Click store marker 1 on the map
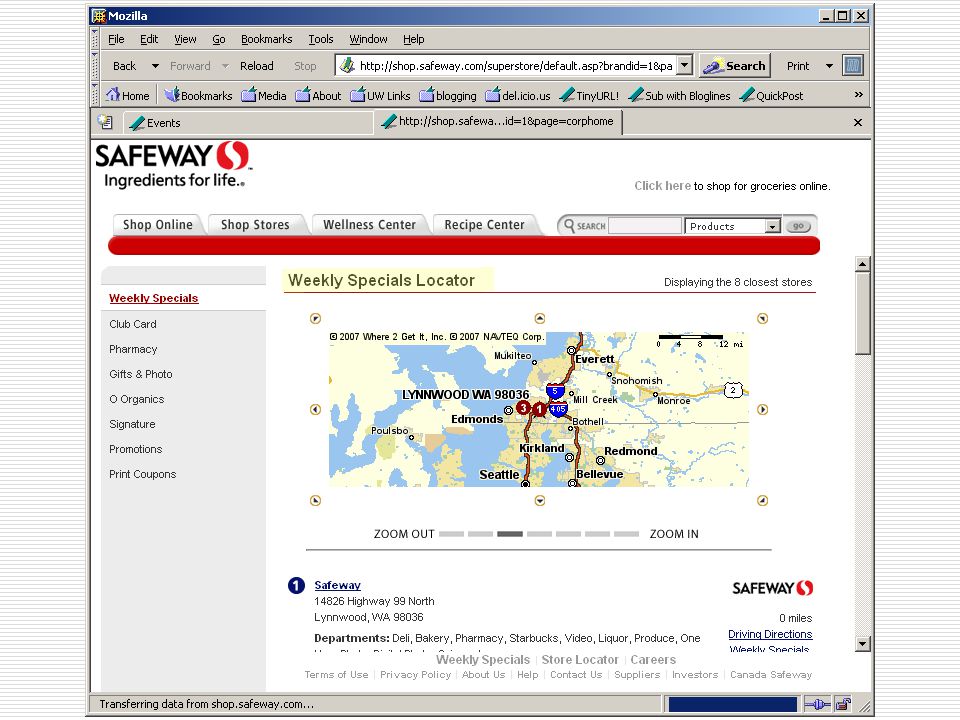 pos(539,410)
